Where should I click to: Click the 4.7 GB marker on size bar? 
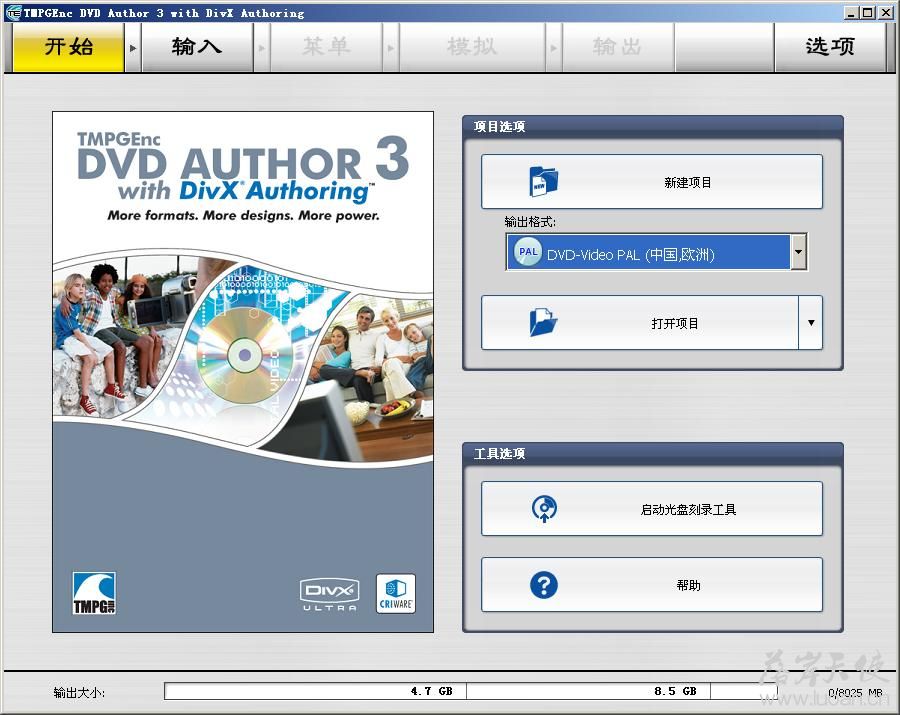pos(432,691)
